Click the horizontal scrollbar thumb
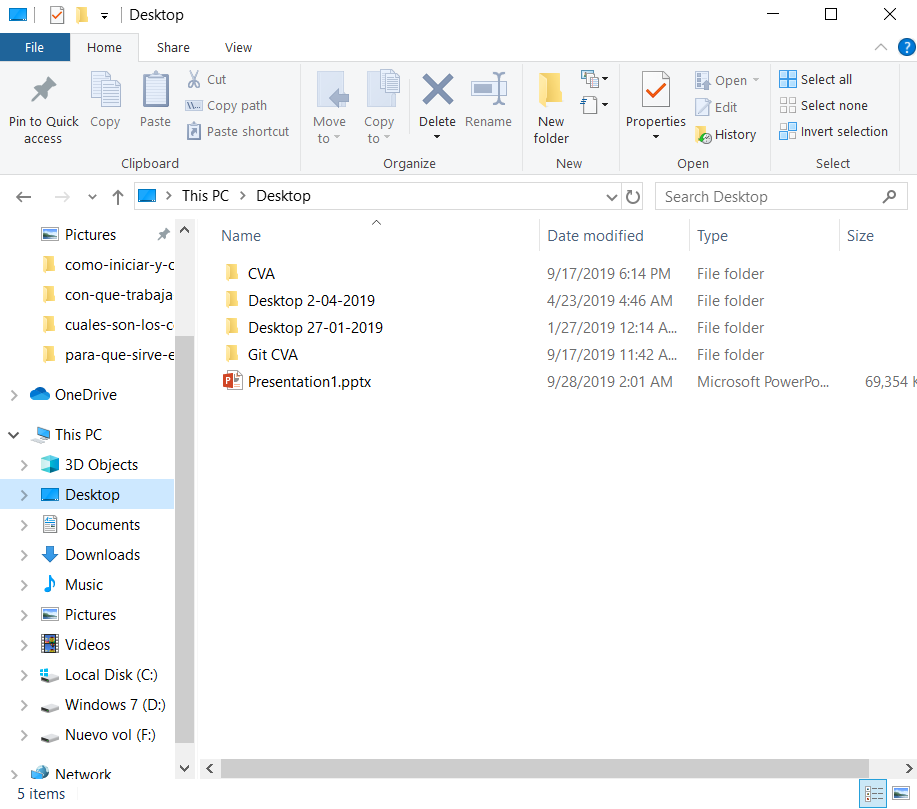 (x=544, y=768)
